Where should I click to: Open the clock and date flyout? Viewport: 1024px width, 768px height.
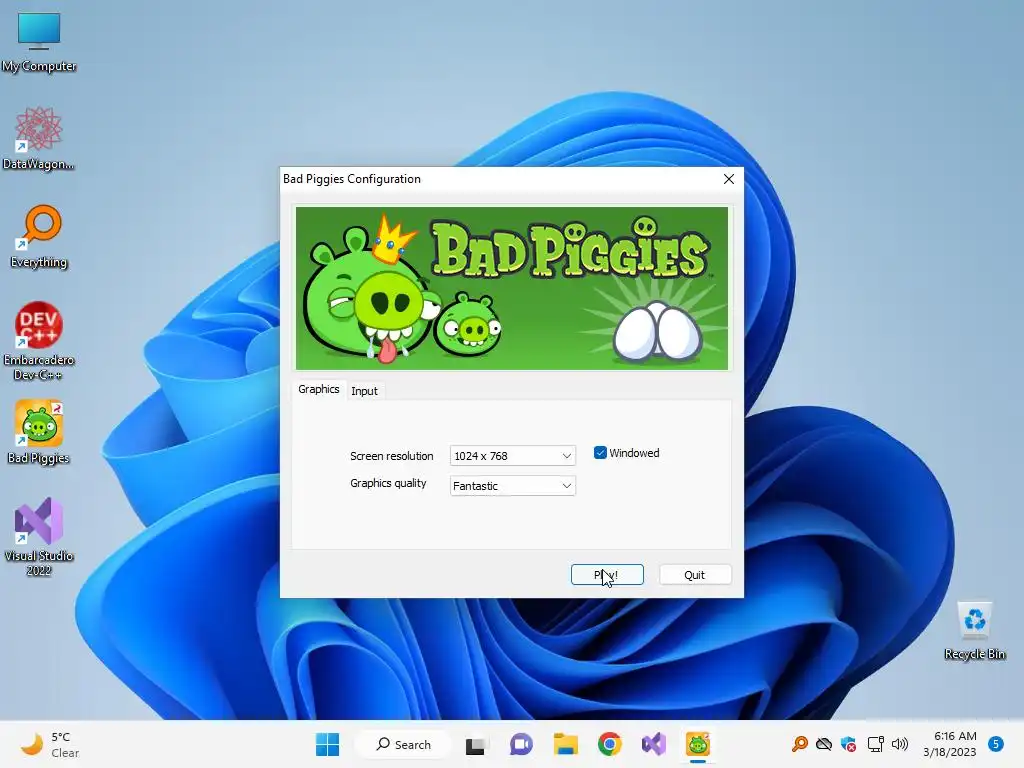click(x=950, y=744)
